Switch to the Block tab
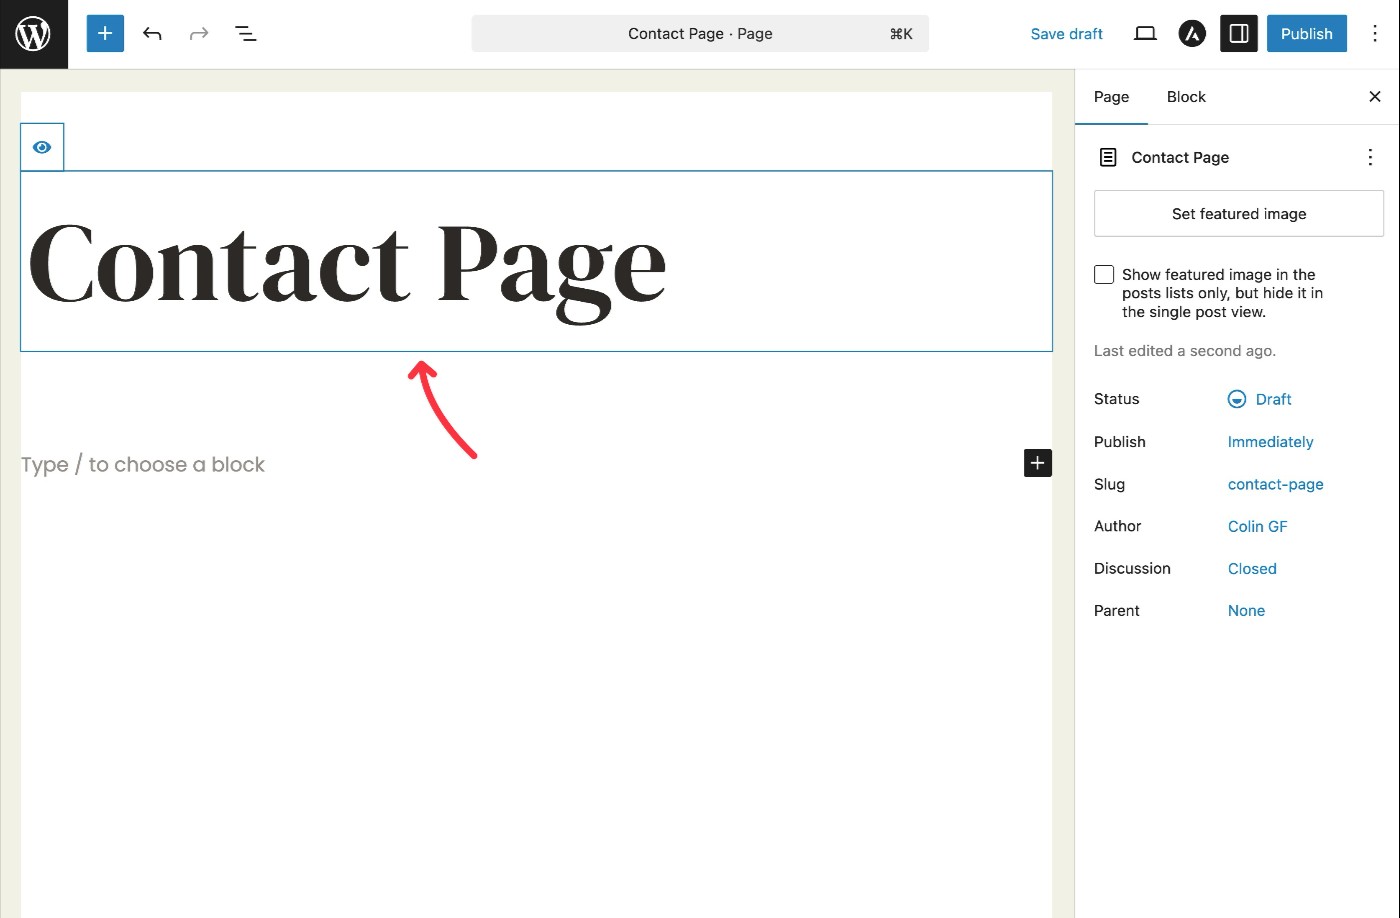Viewport: 1400px width, 918px height. point(1186,97)
